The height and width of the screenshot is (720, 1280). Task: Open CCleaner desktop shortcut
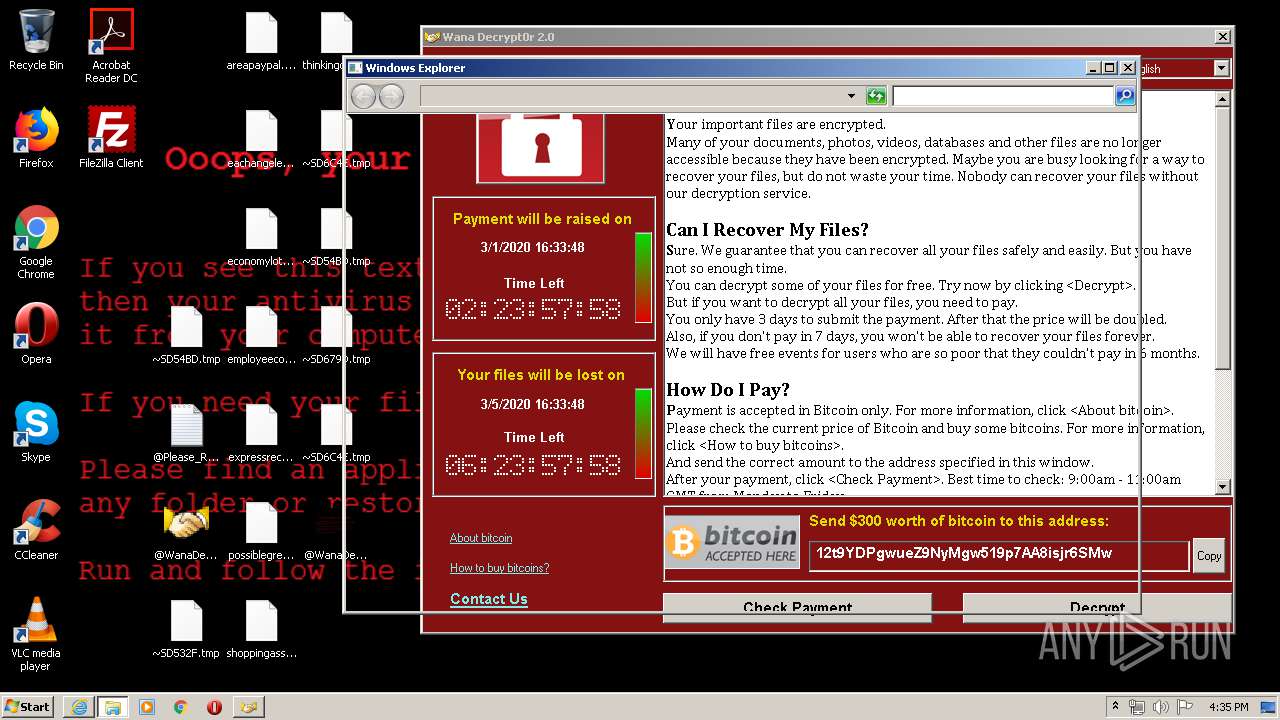pyautogui.click(x=36, y=530)
